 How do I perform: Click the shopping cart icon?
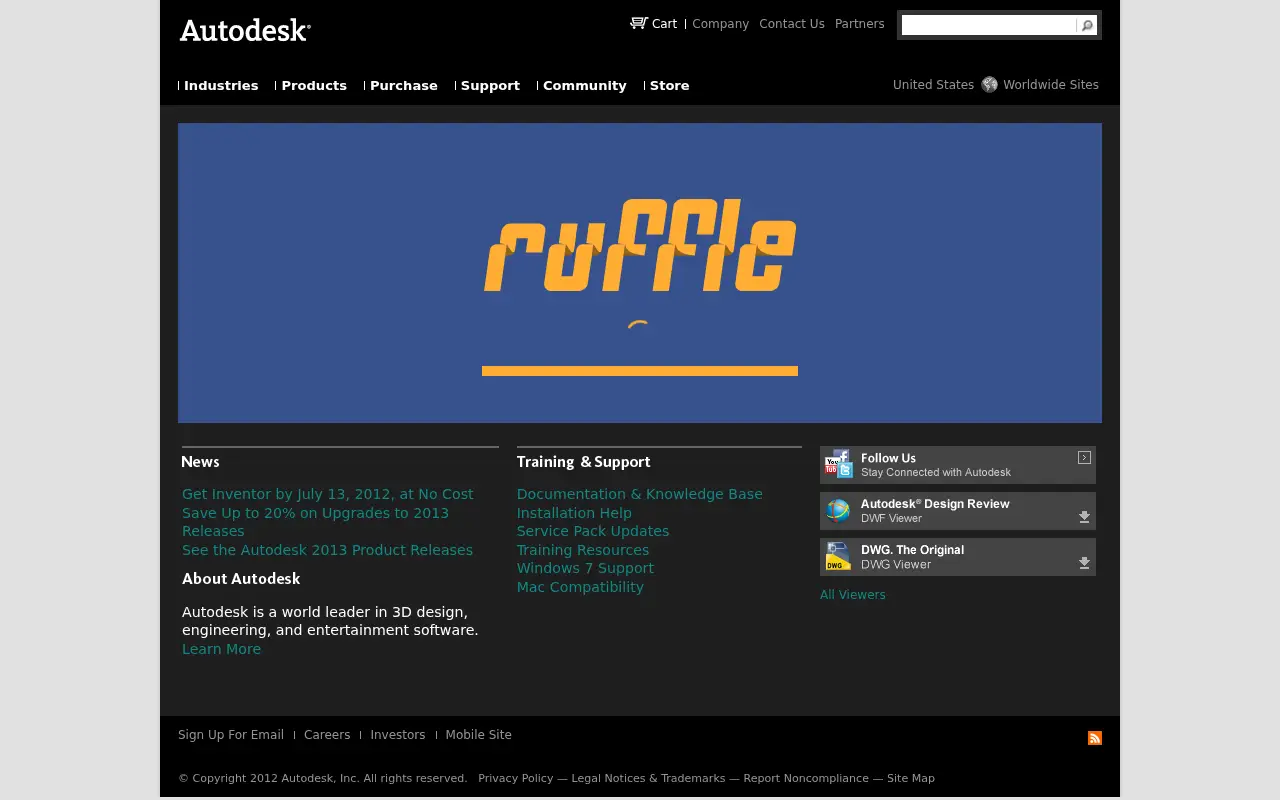638,23
